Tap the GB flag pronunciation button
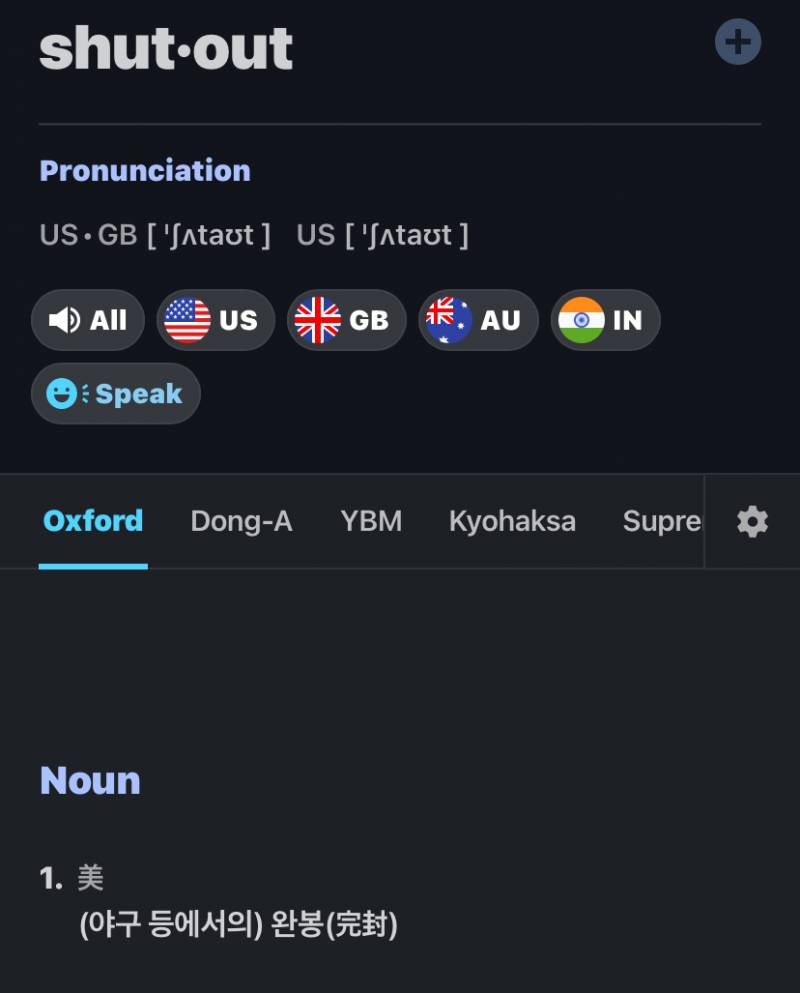This screenshot has width=800, height=993. pyautogui.click(x=346, y=320)
